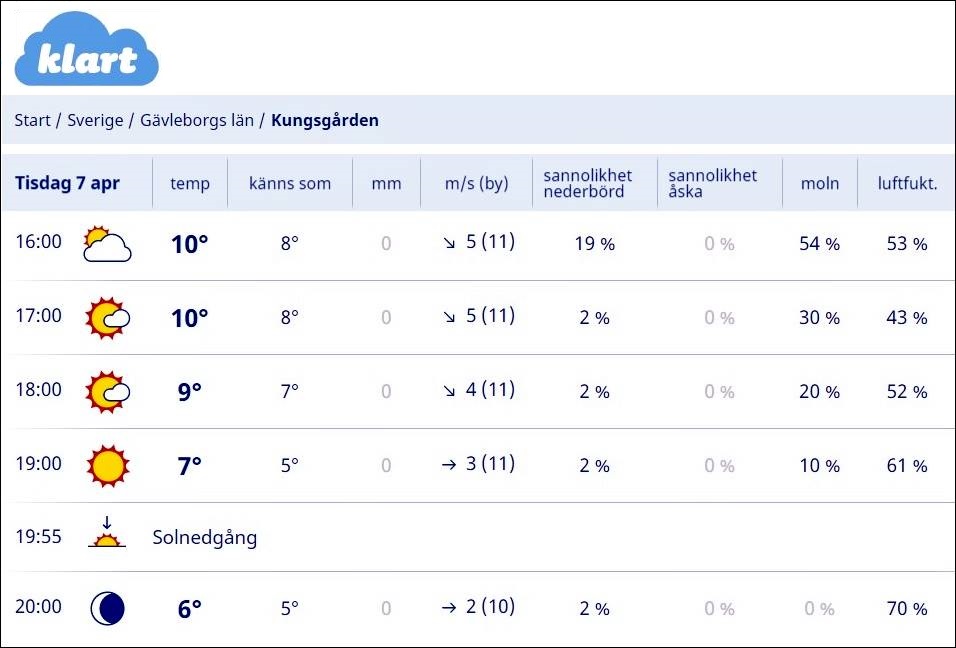This screenshot has width=956, height=648.
Task: Click the sannolikhet nederbörd column header
Action: tap(588, 183)
